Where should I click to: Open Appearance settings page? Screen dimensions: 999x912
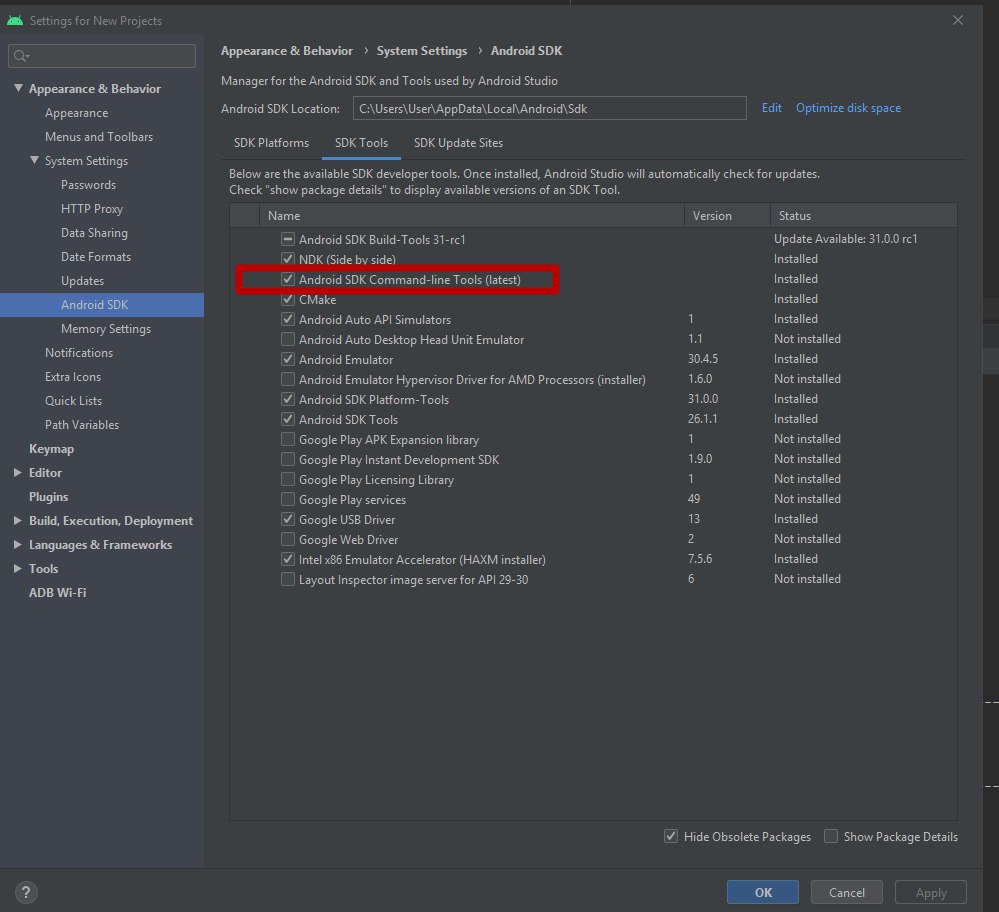tap(76, 112)
